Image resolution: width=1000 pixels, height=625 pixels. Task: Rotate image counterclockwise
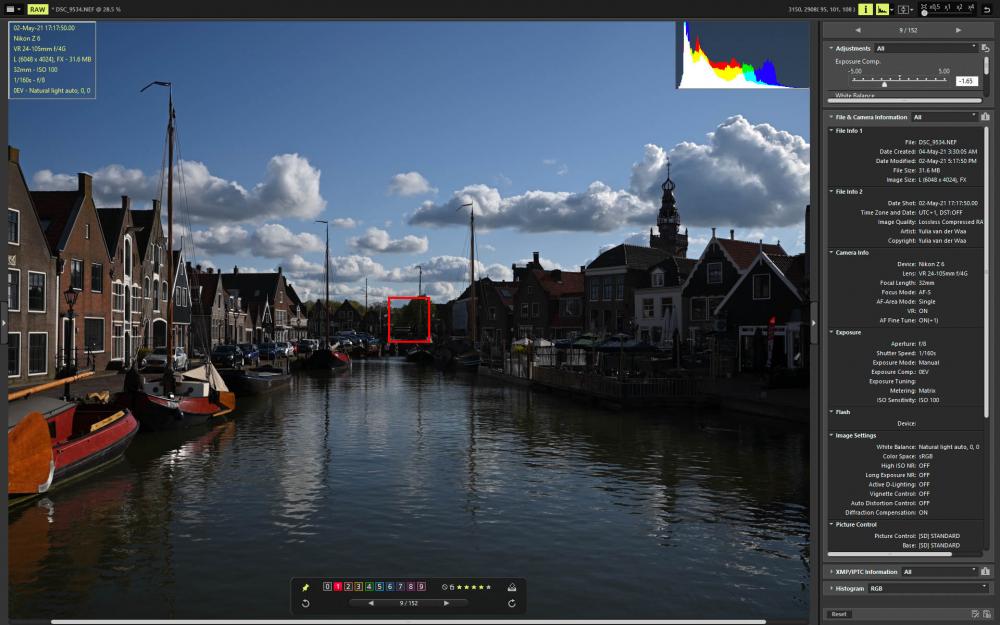point(305,603)
